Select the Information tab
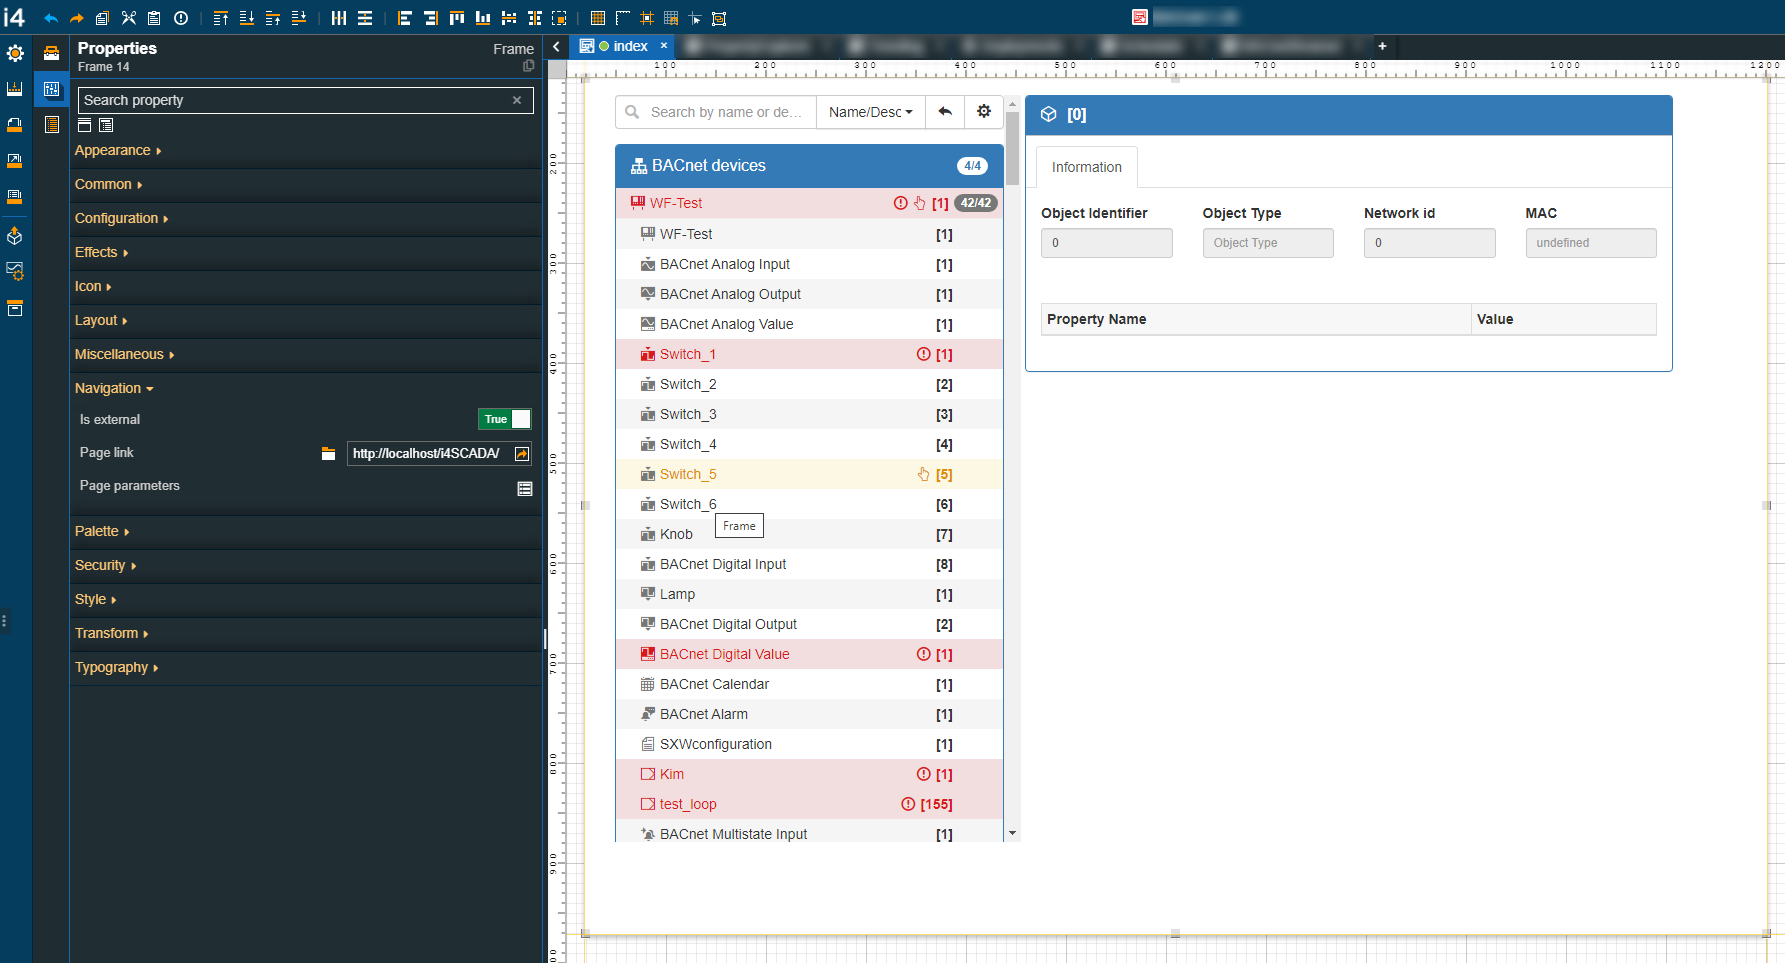The image size is (1785, 963). click(x=1086, y=167)
